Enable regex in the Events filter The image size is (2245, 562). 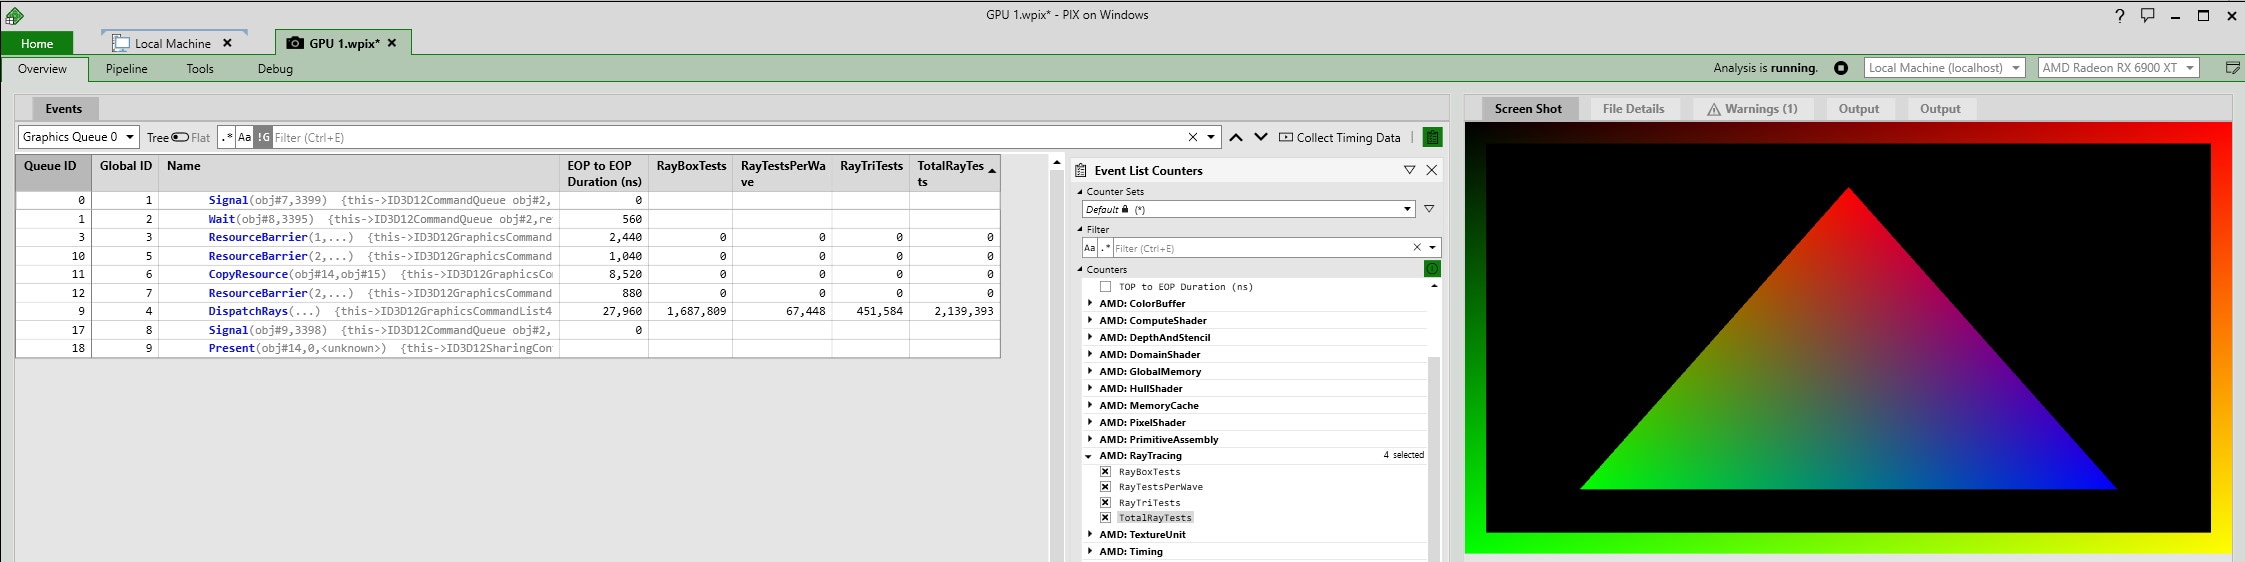(227, 138)
